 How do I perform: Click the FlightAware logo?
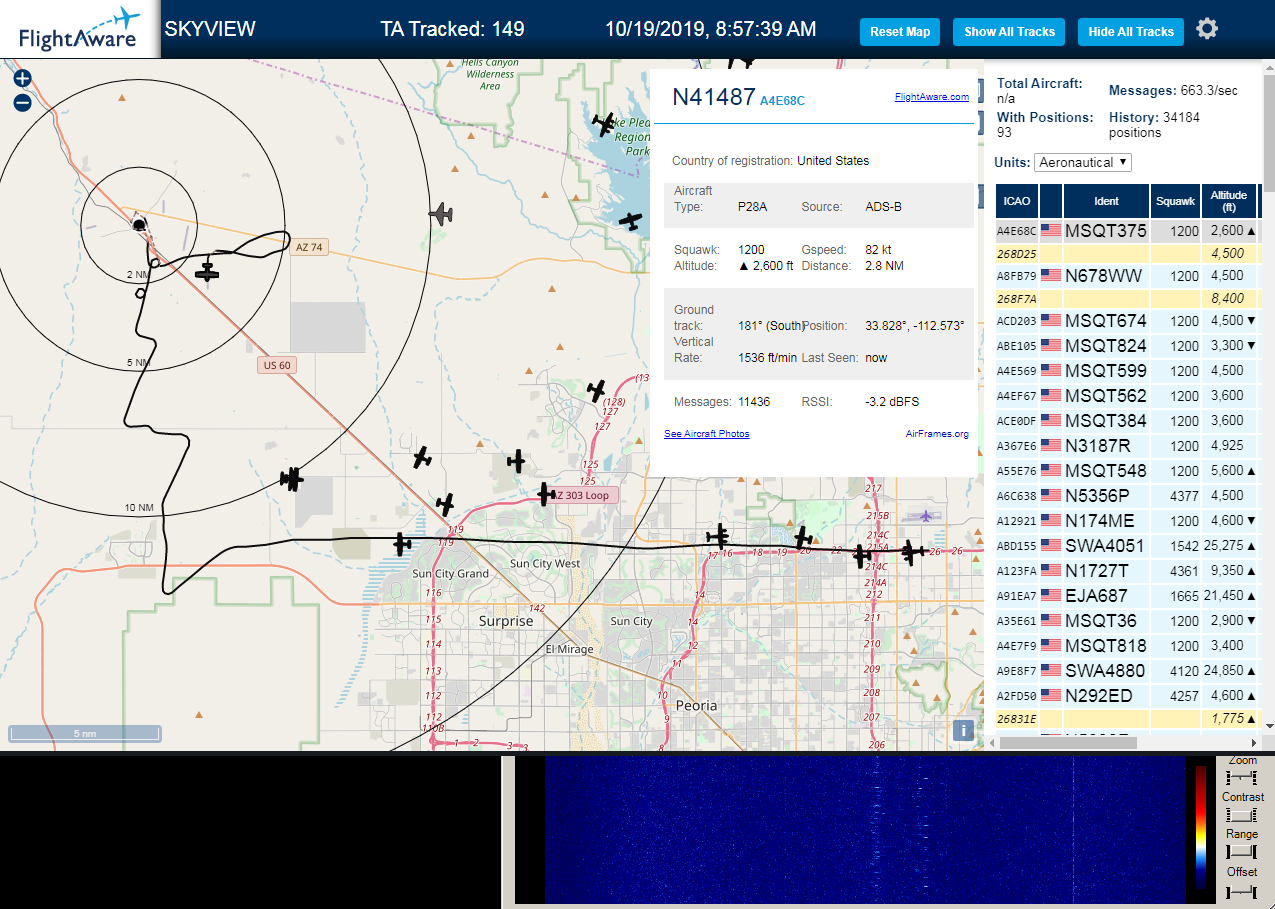click(x=79, y=29)
